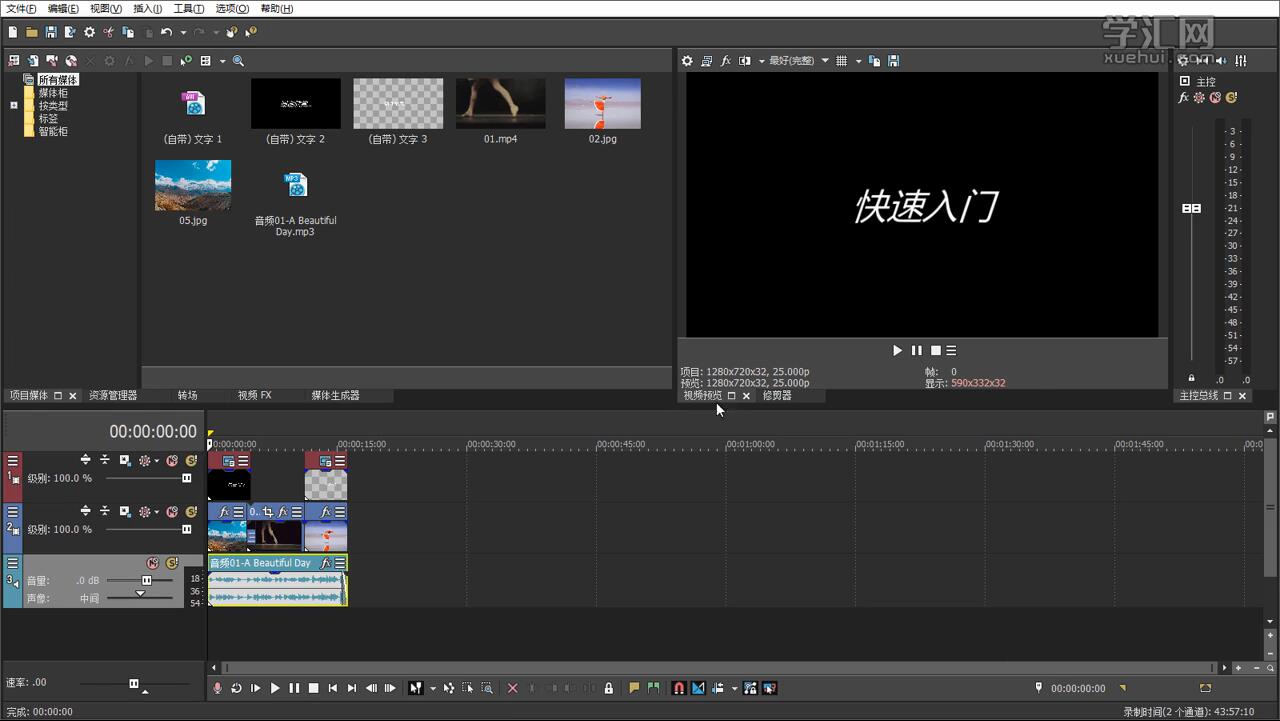Screen dimensions: 1280x721
Task: Go to the start of the timeline
Action: tap(333, 688)
